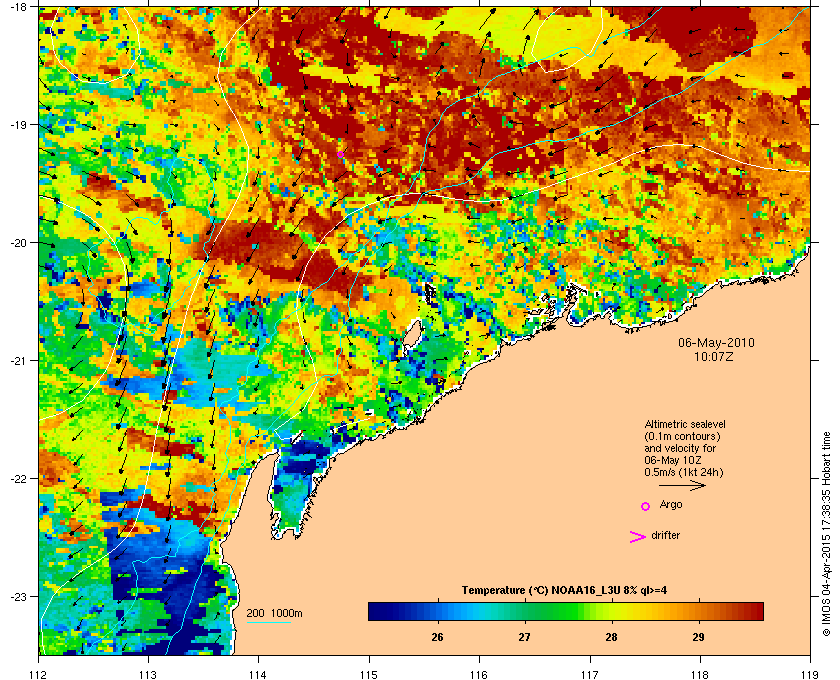
Task: Click colorbar tick label 26
Action: pos(437,637)
